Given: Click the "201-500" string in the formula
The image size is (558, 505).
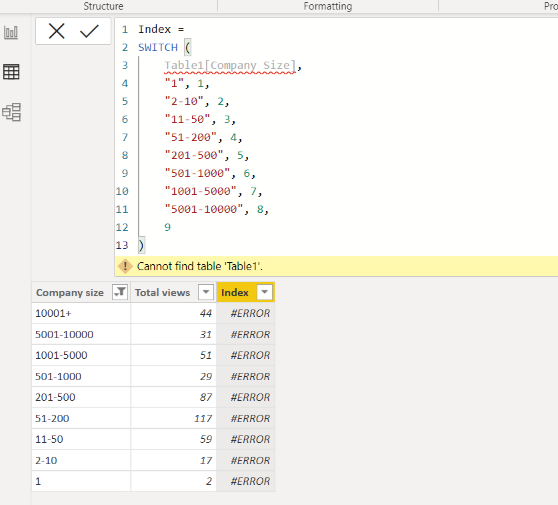Looking at the screenshot, I should [x=194, y=155].
